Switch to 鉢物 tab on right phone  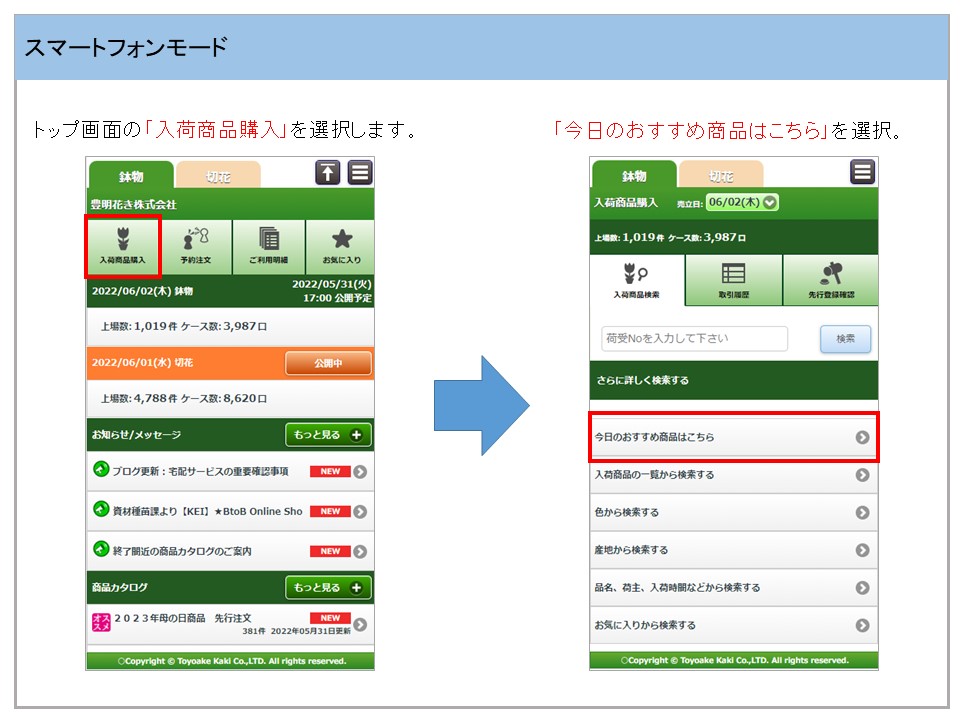click(x=634, y=176)
